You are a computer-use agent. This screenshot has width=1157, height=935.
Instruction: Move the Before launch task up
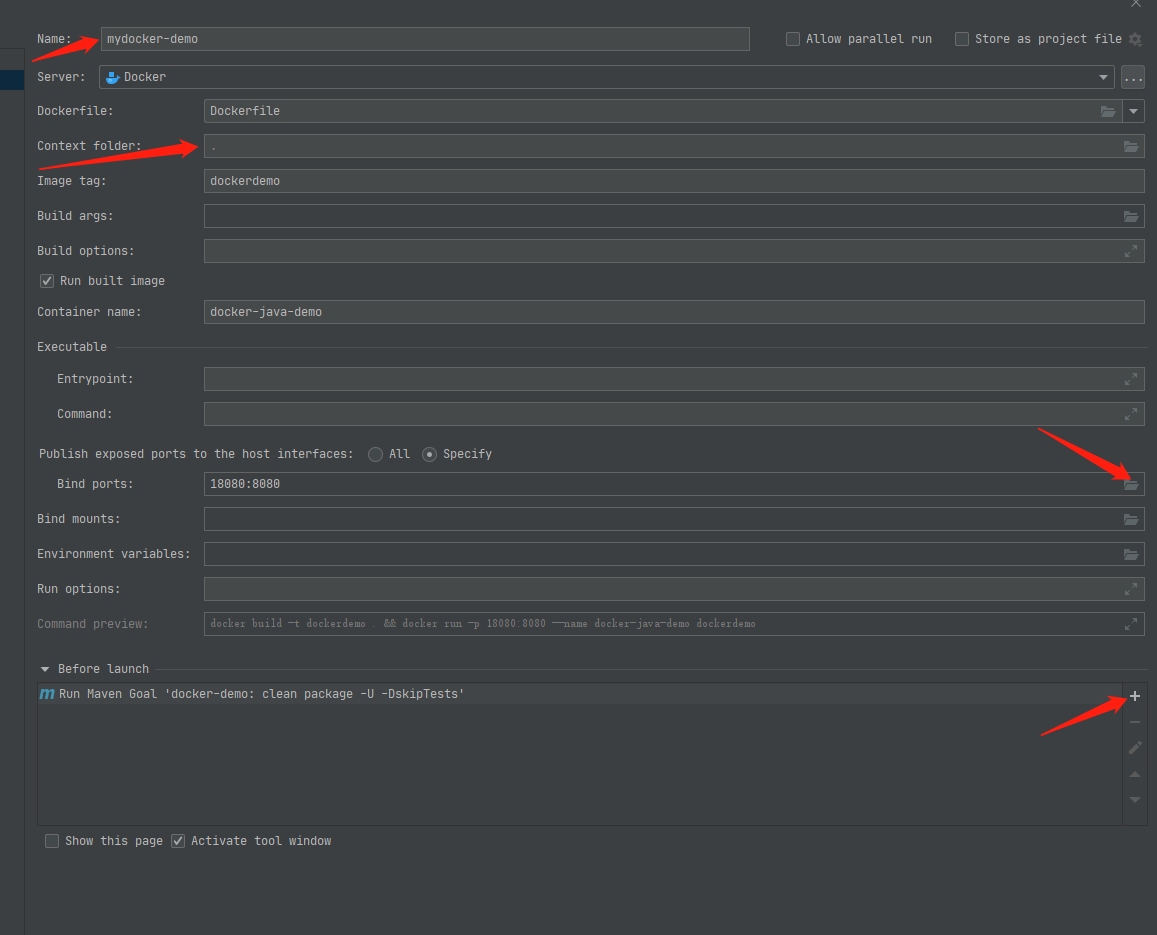pyautogui.click(x=1135, y=774)
